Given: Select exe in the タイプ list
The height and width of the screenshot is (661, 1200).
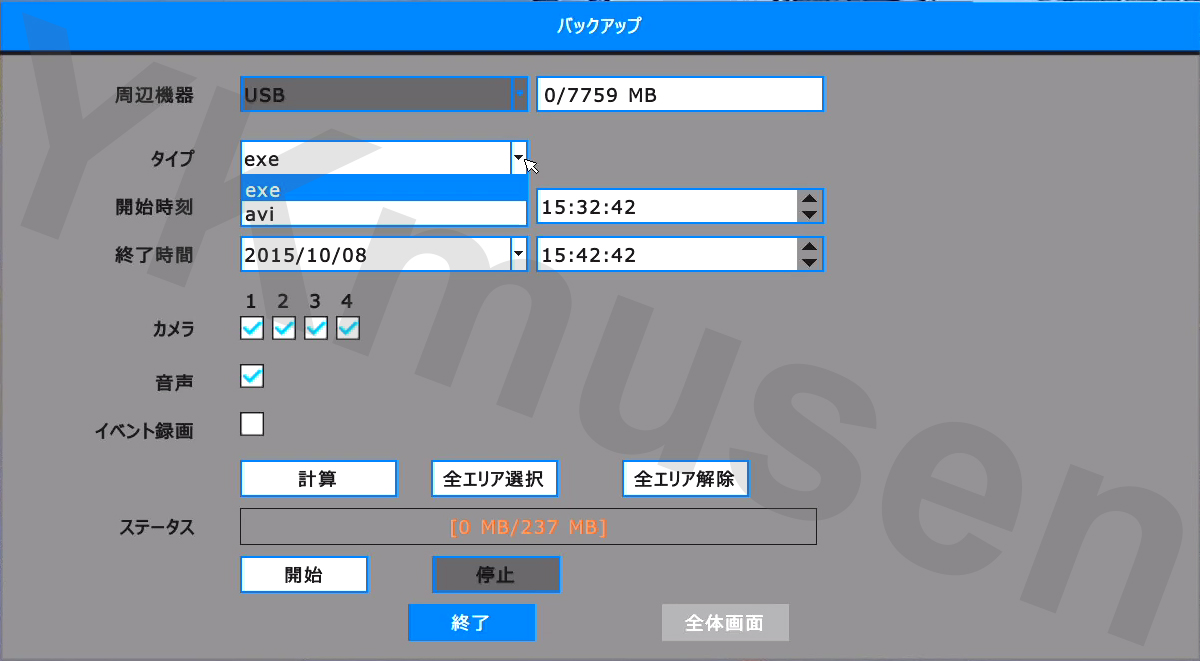Looking at the screenshot, I should pyautogui.click(x=384, y=188).
